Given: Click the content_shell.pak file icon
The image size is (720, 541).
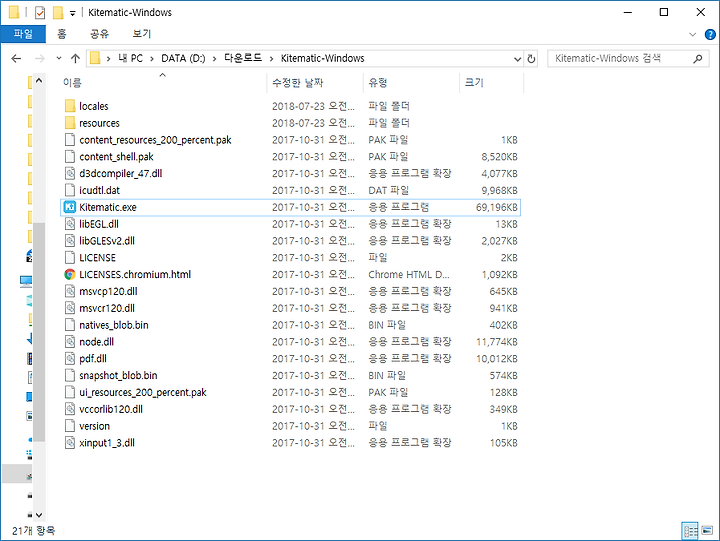Looking at the screenshot, I should [70, 157].
